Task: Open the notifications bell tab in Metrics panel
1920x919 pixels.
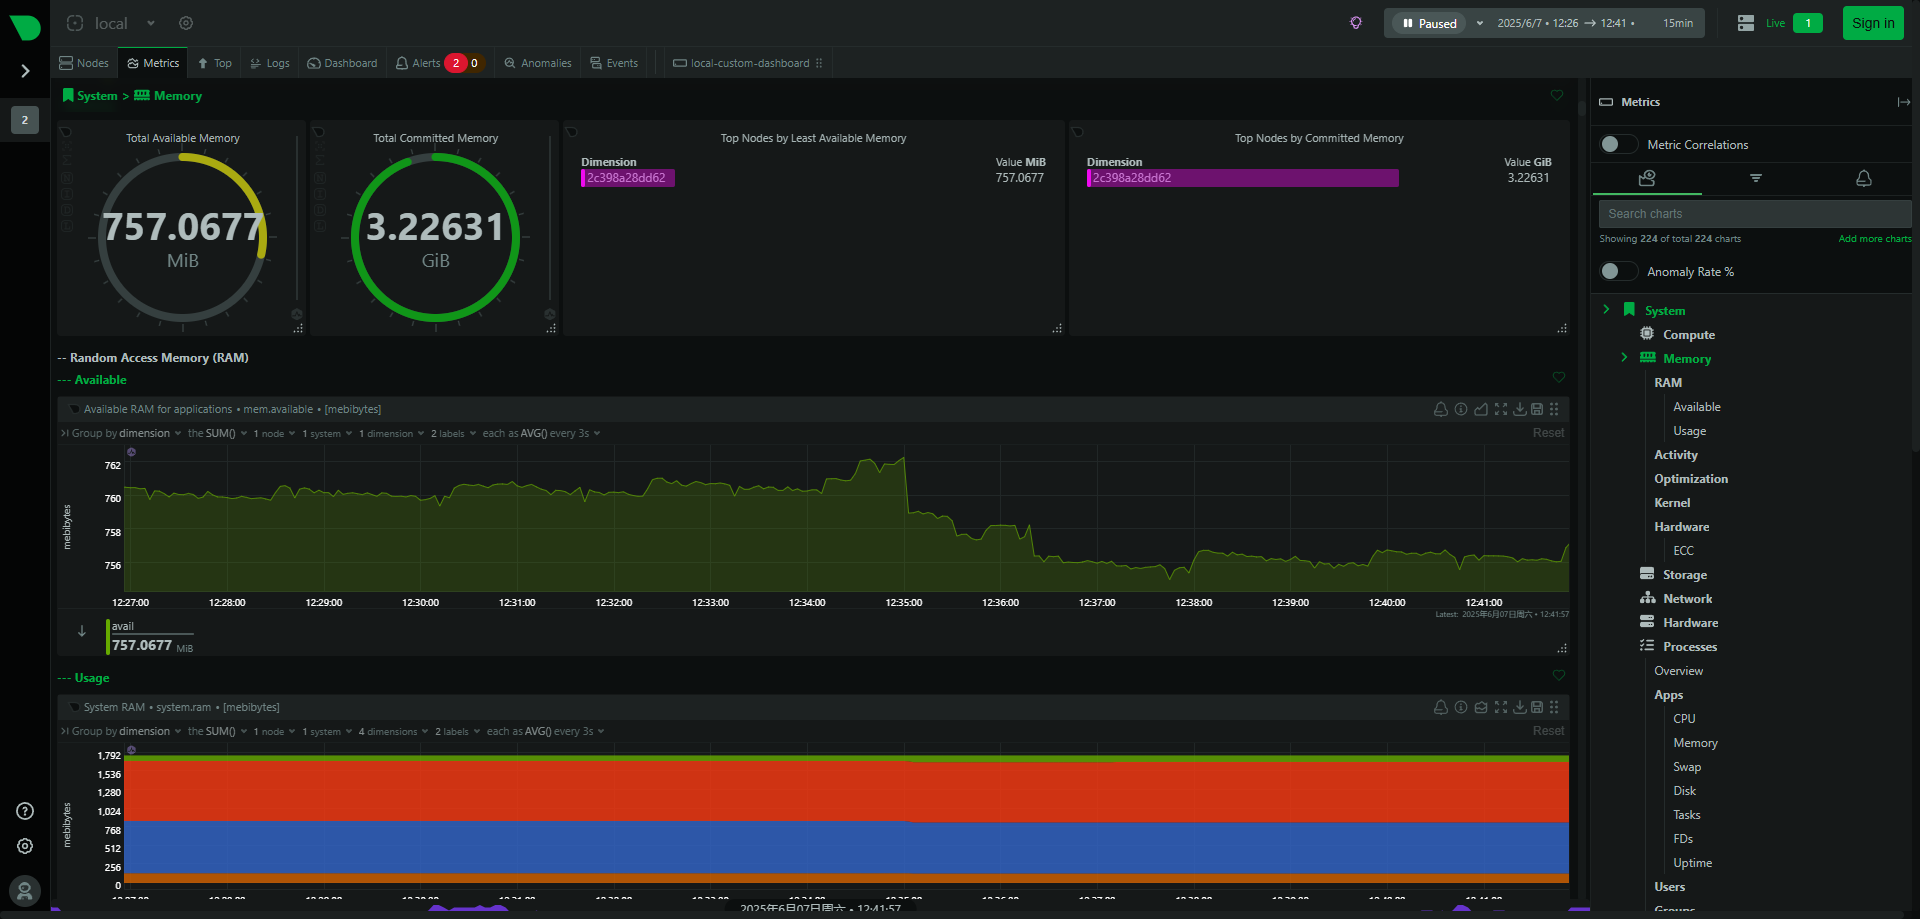Action: coord(1863,178)
